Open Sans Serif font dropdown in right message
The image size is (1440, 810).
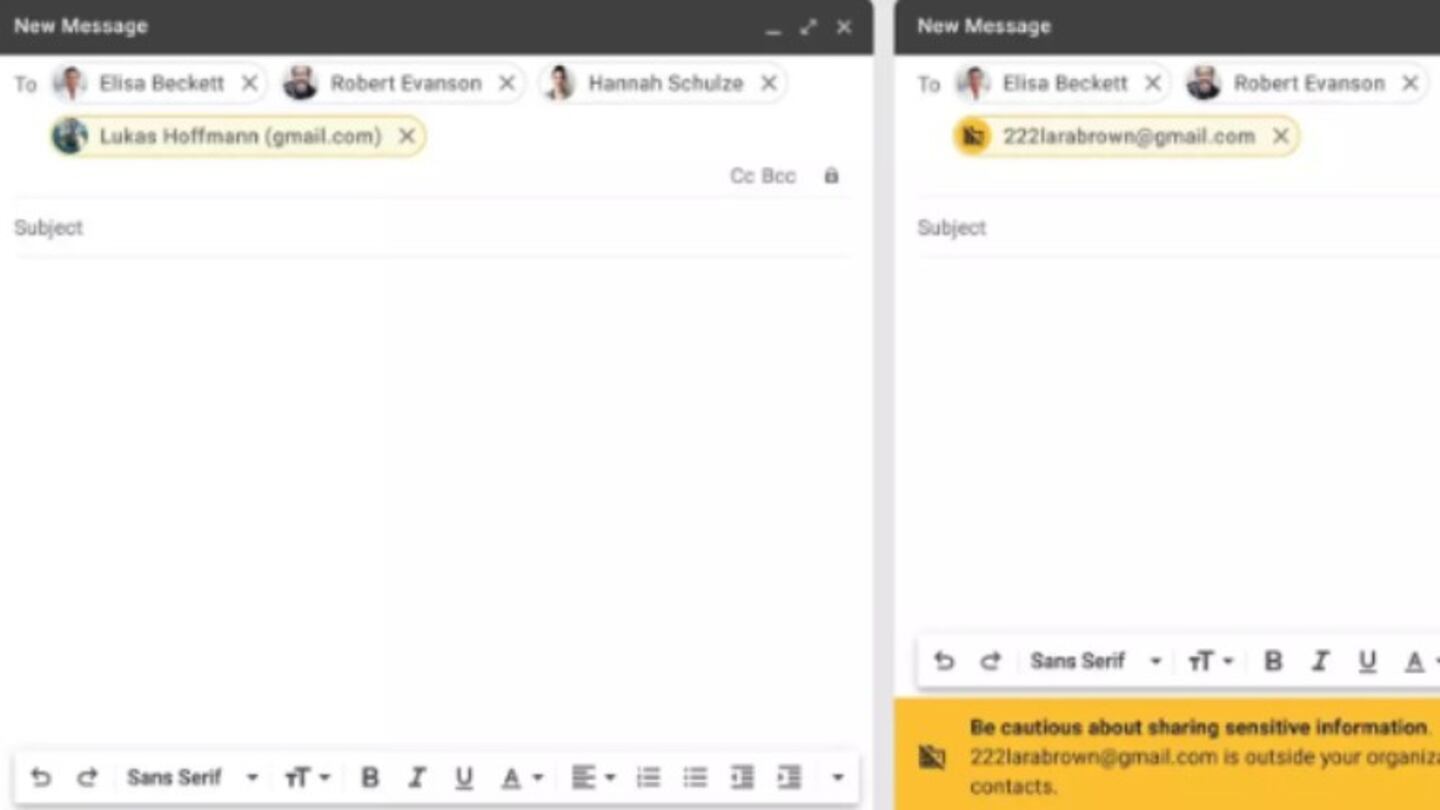click(1096, 661)
